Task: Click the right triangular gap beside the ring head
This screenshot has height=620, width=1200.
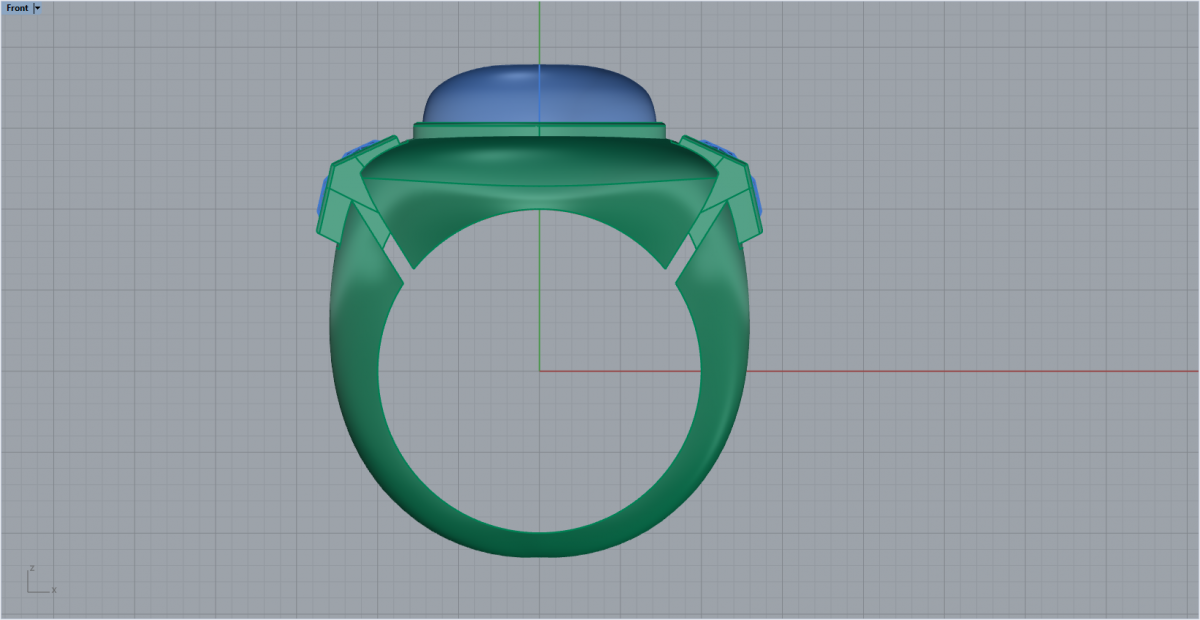Action: [x=681, y=261]
